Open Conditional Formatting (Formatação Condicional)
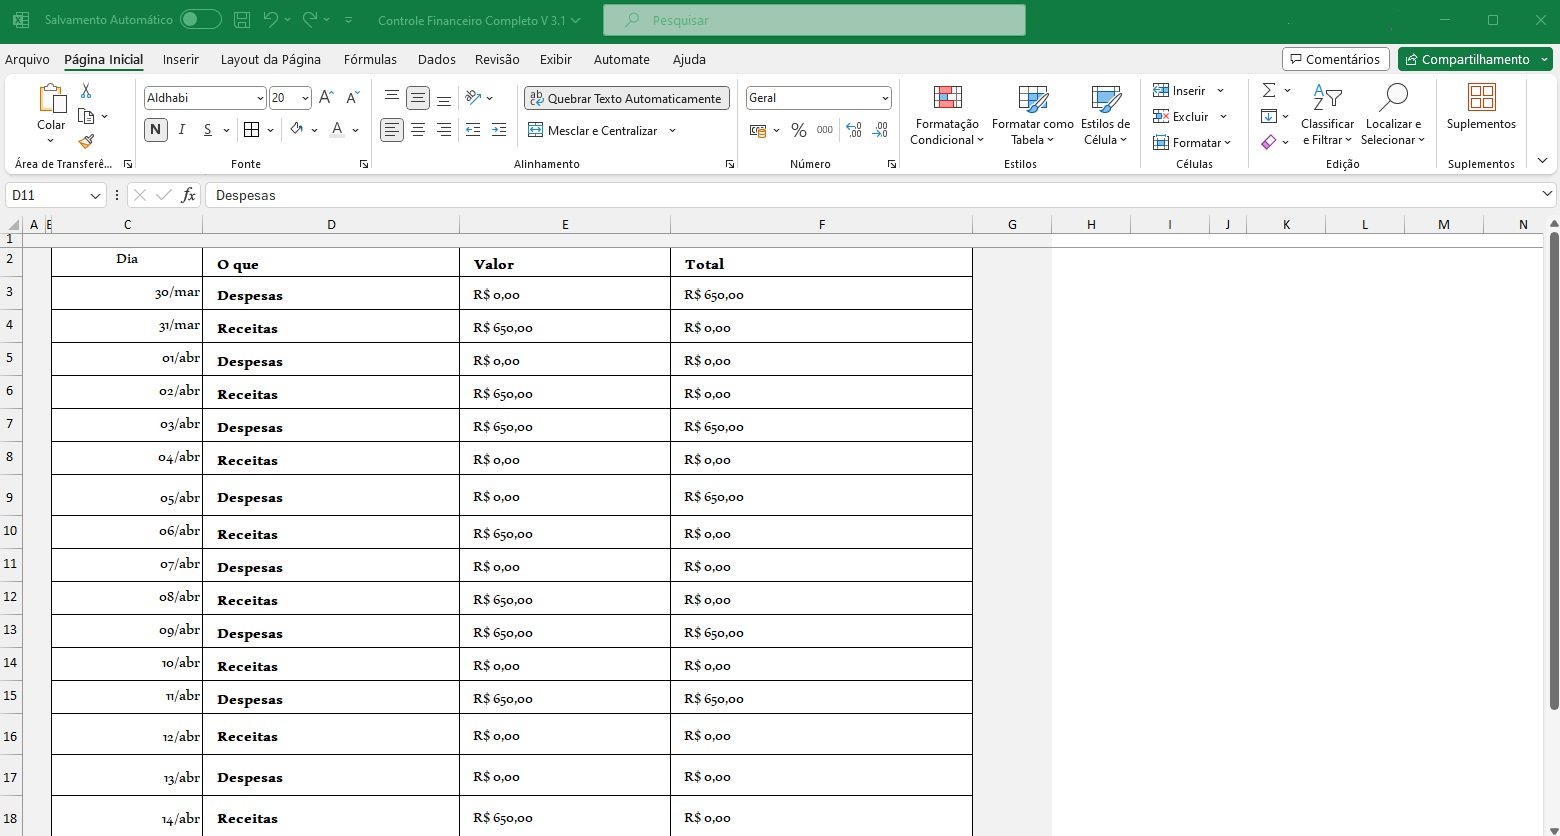The height and width of the screenshot is (836, 1560). point(946,116)
